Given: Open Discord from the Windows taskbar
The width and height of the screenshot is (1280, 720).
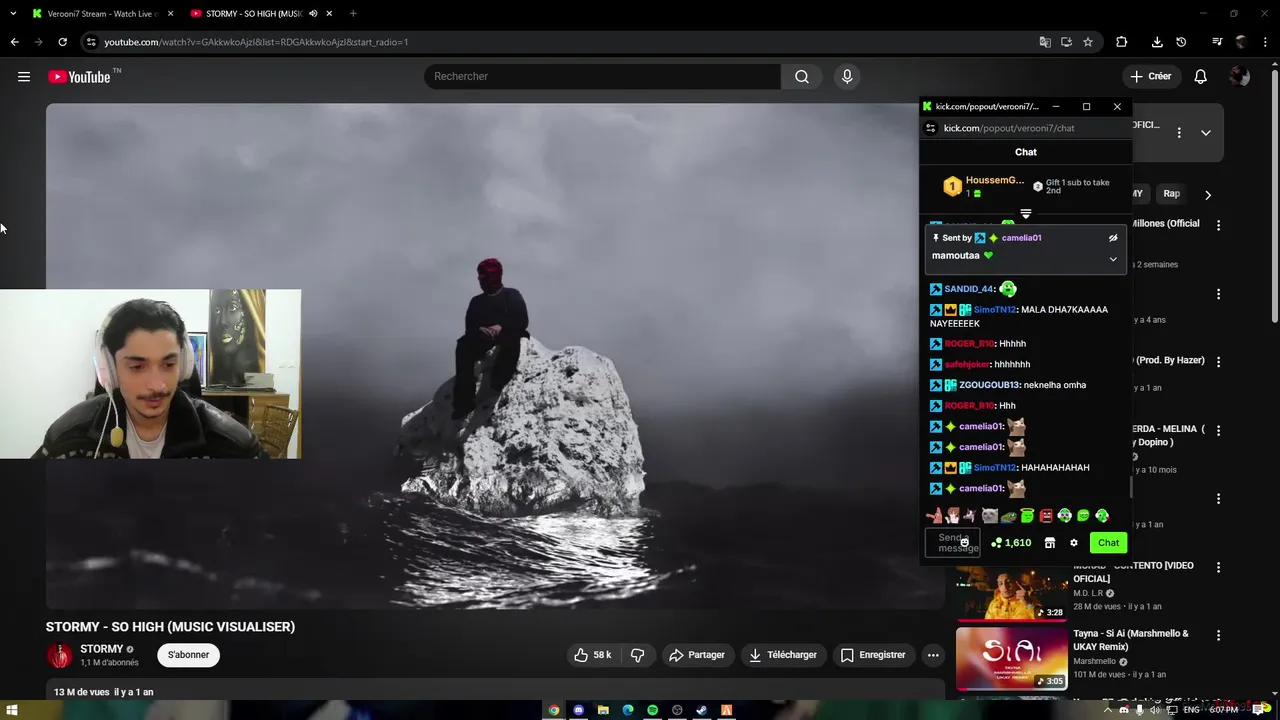Looking at the screenshot, I should coord(578,710).
